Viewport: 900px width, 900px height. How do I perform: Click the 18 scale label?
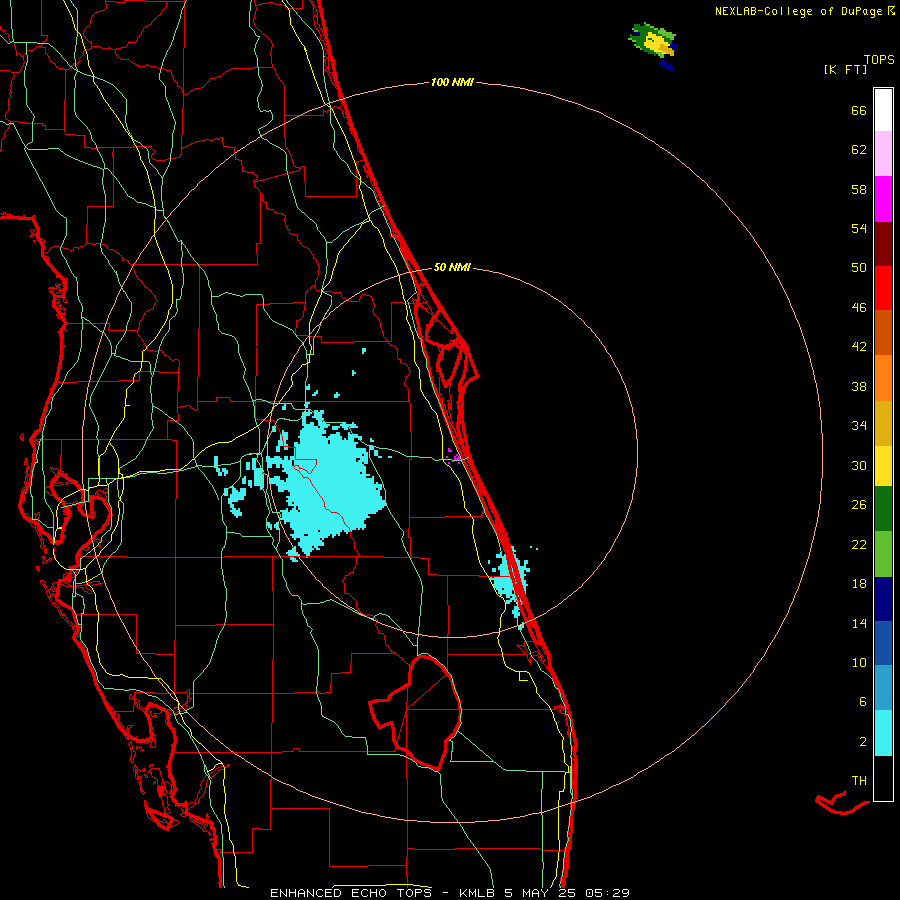[x=859, y=584]
